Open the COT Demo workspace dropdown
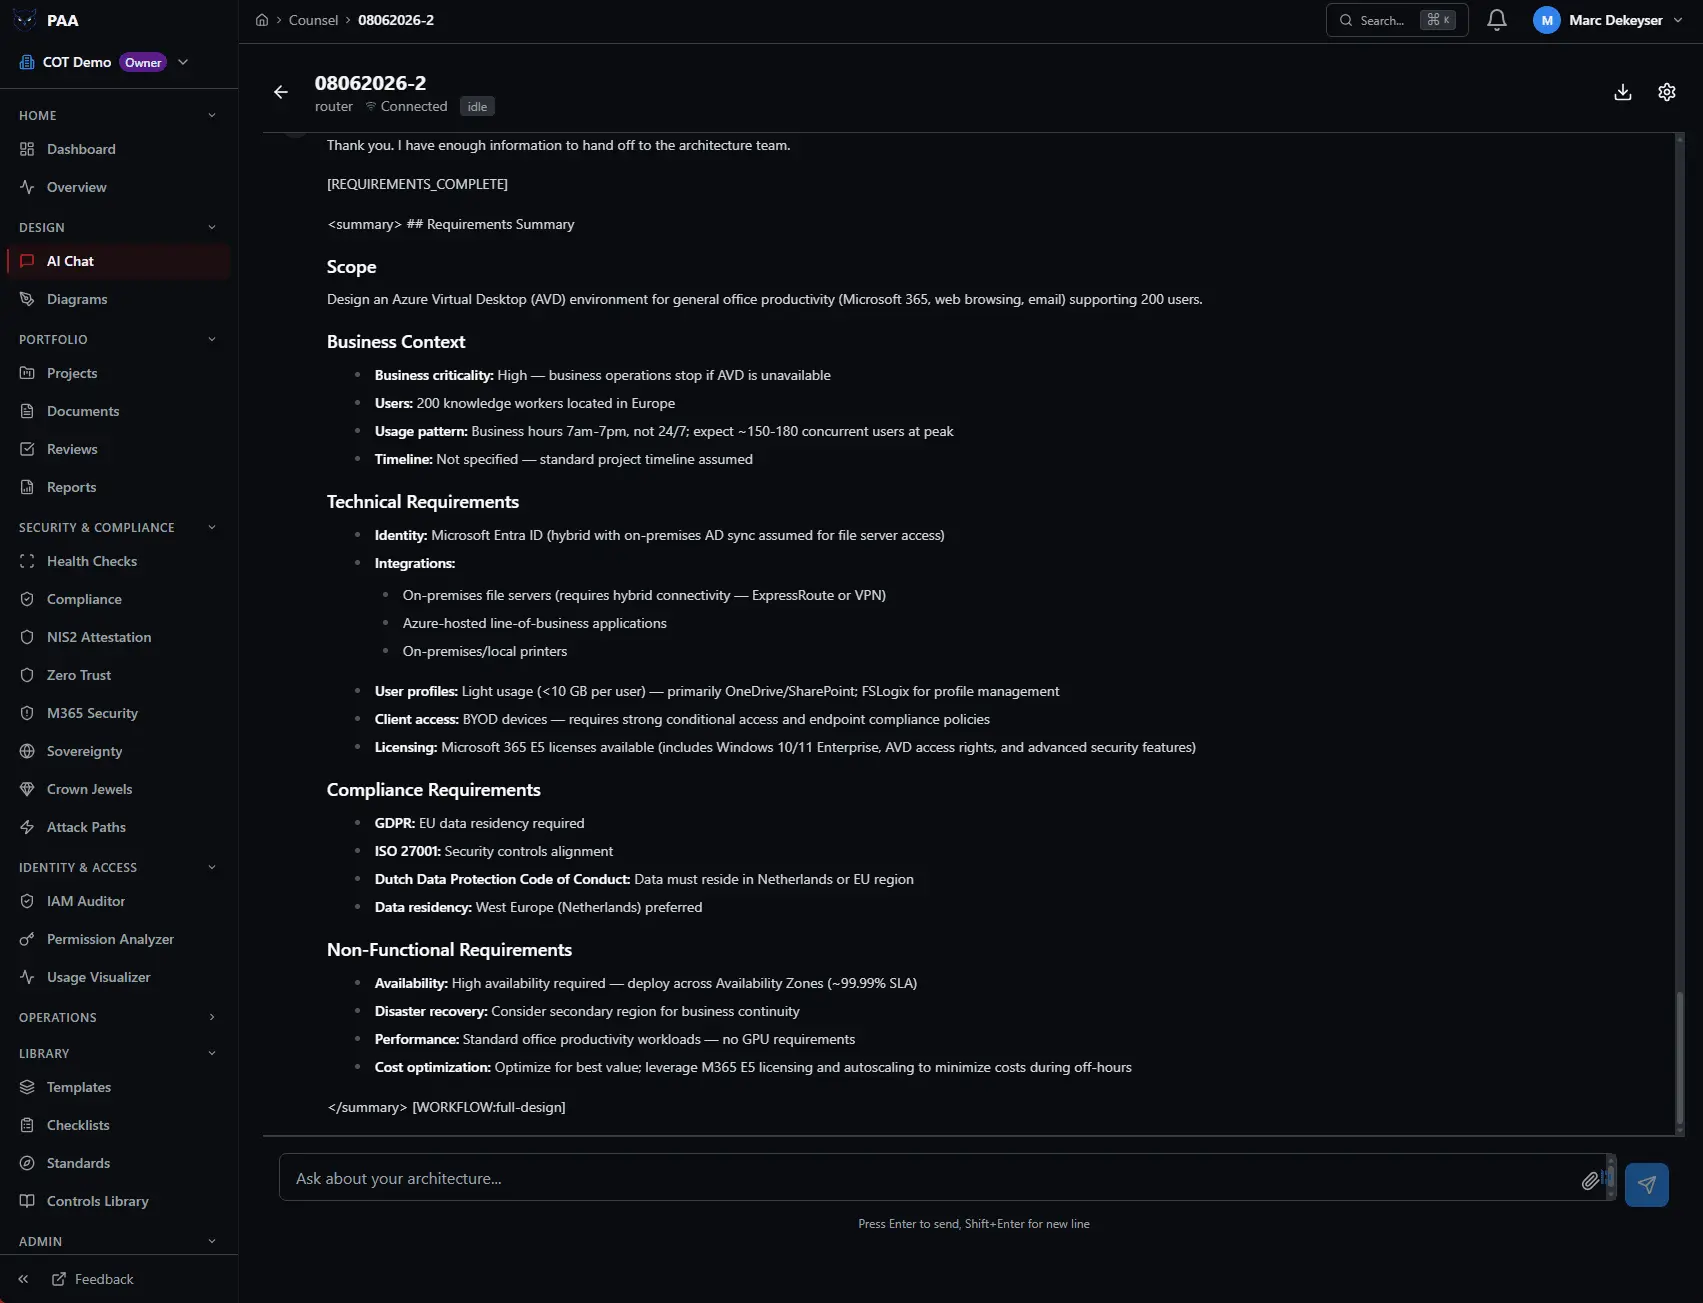The width and height of the screenshot is (1703, 1303). point(104,62)
